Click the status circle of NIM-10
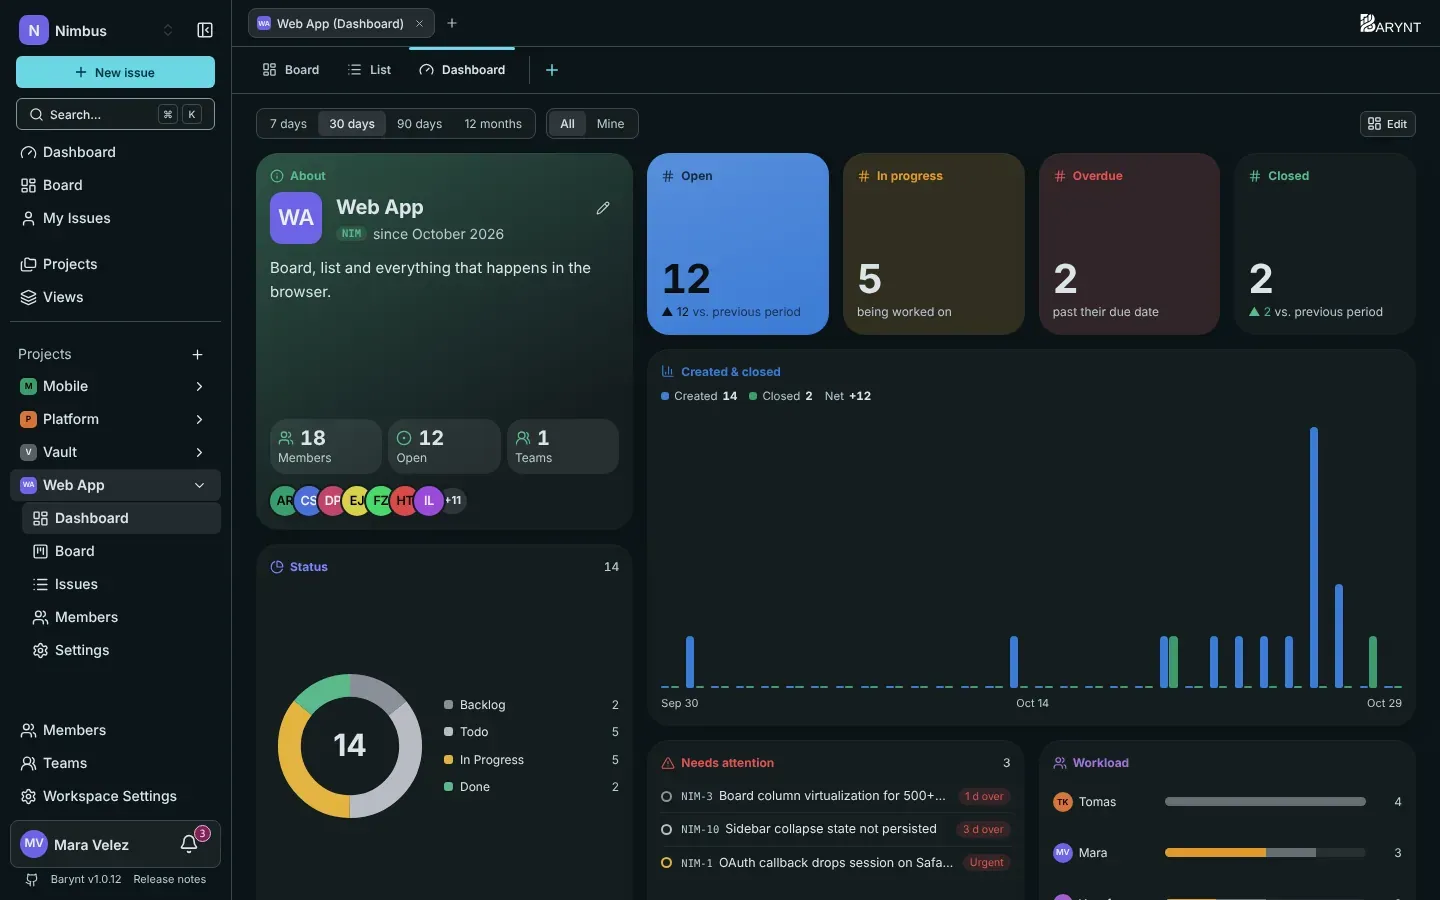This screenshot has height=900, width=1440. pyautogui.click(x=667, y=829)
